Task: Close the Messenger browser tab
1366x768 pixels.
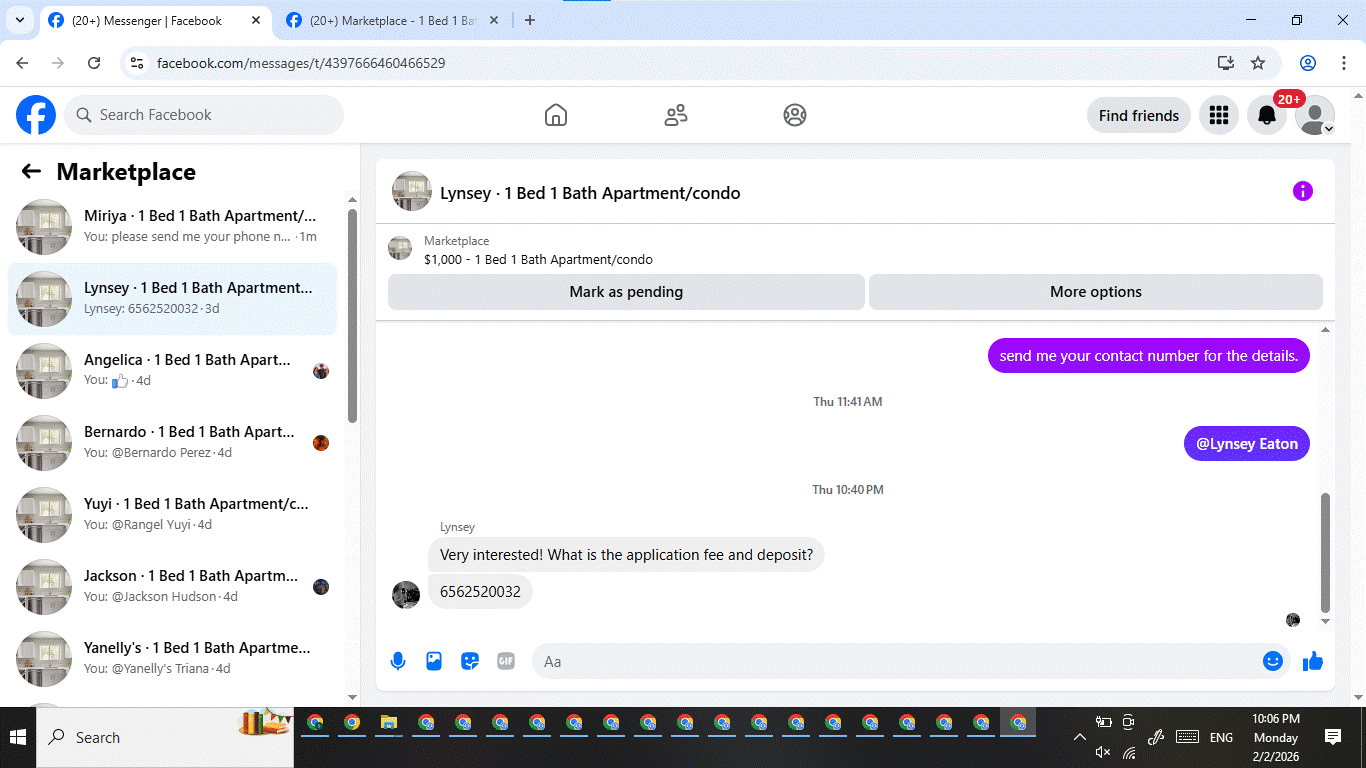Action: pyautogui.click(x=256, y=21)
